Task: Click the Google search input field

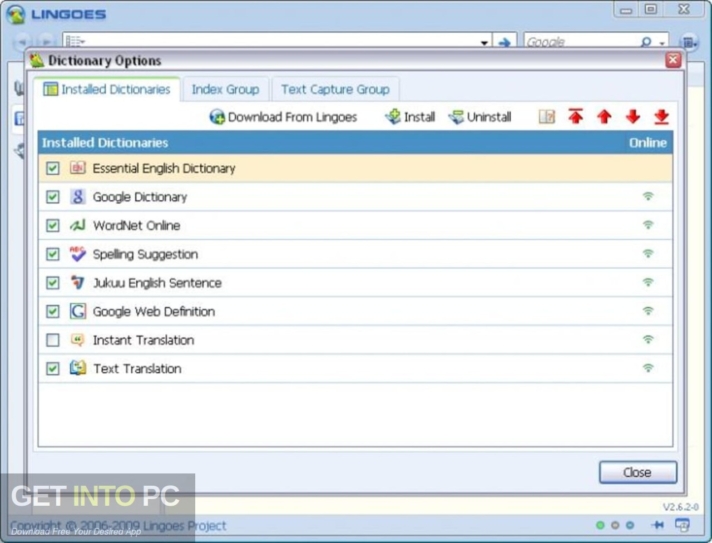Action: (581, 42)
